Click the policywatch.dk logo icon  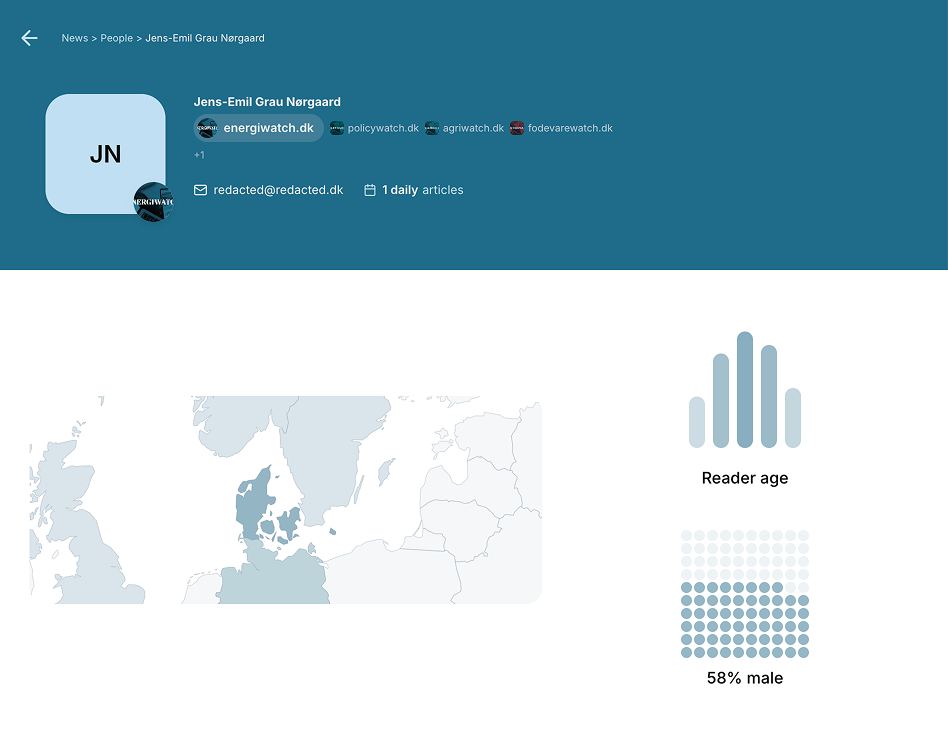337,128
